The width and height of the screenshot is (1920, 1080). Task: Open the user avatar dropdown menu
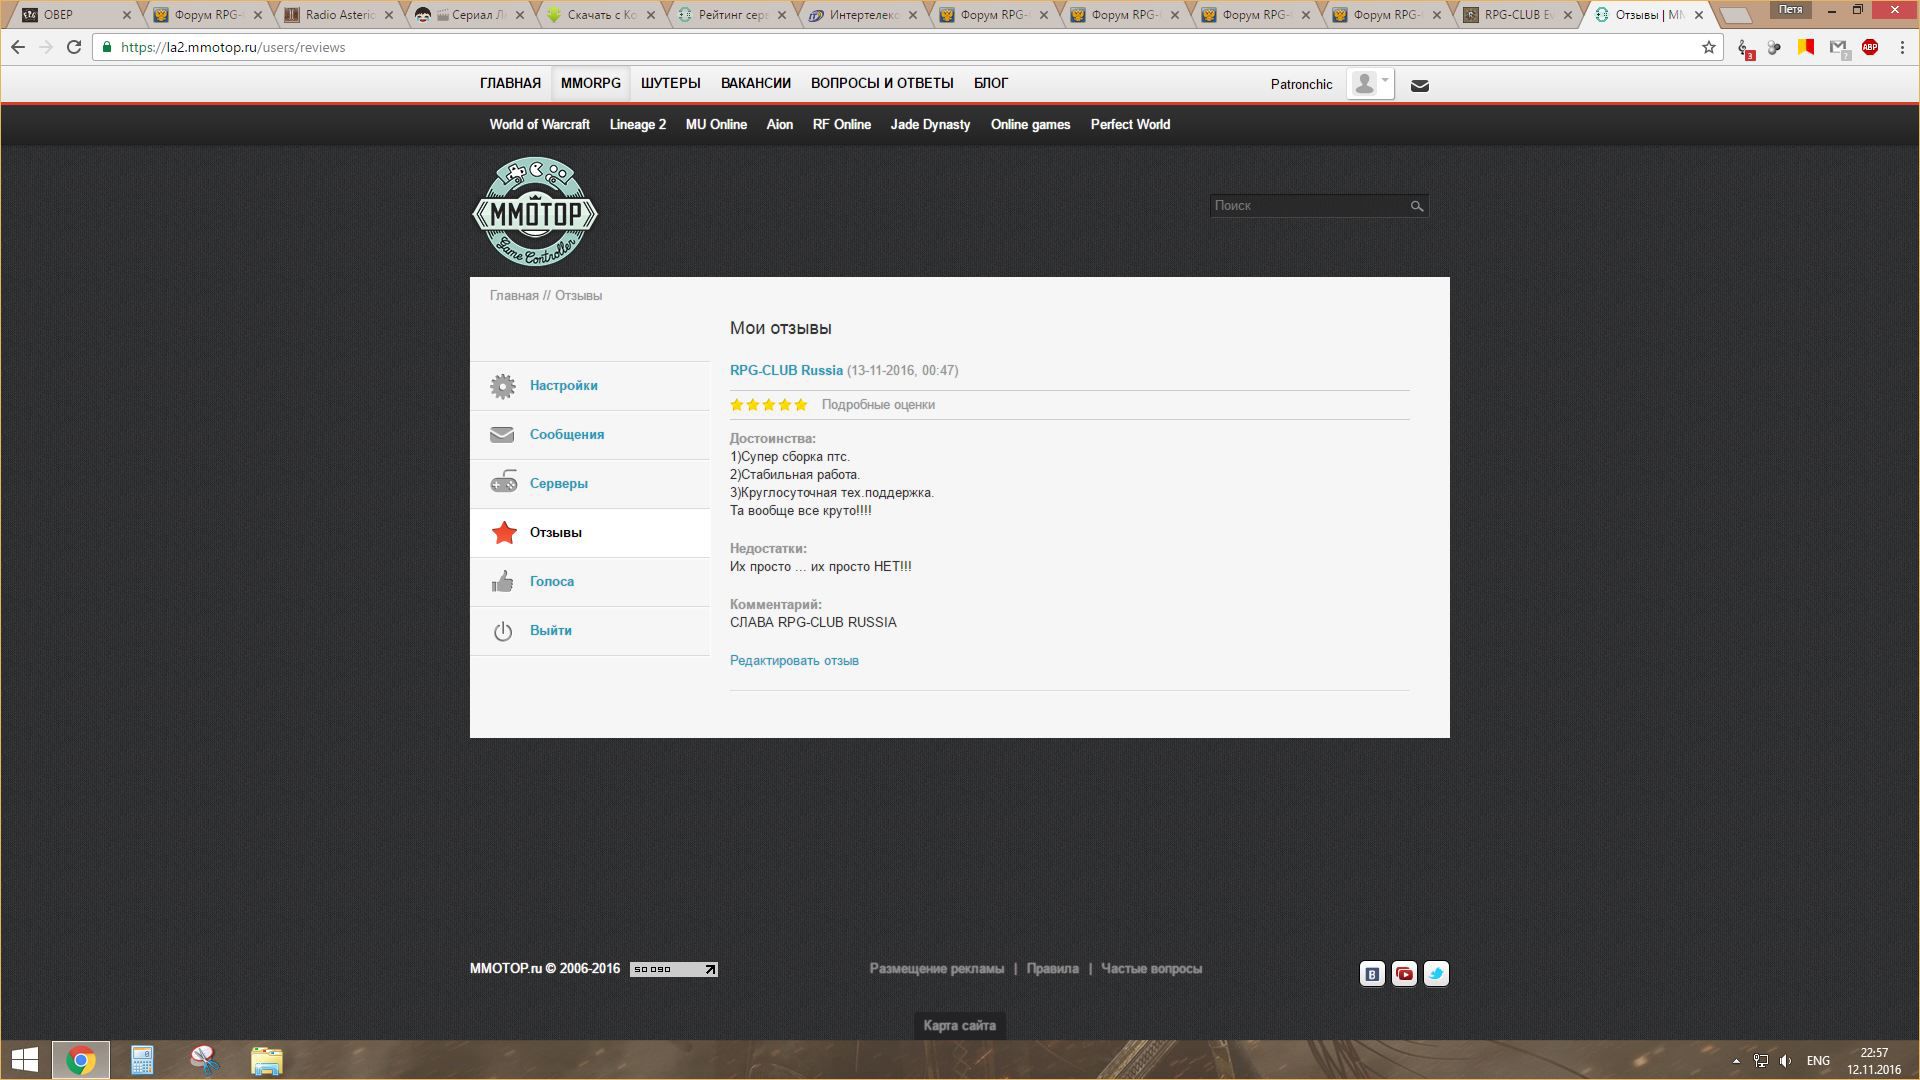pyautogui.click(x=1370, y=84)
